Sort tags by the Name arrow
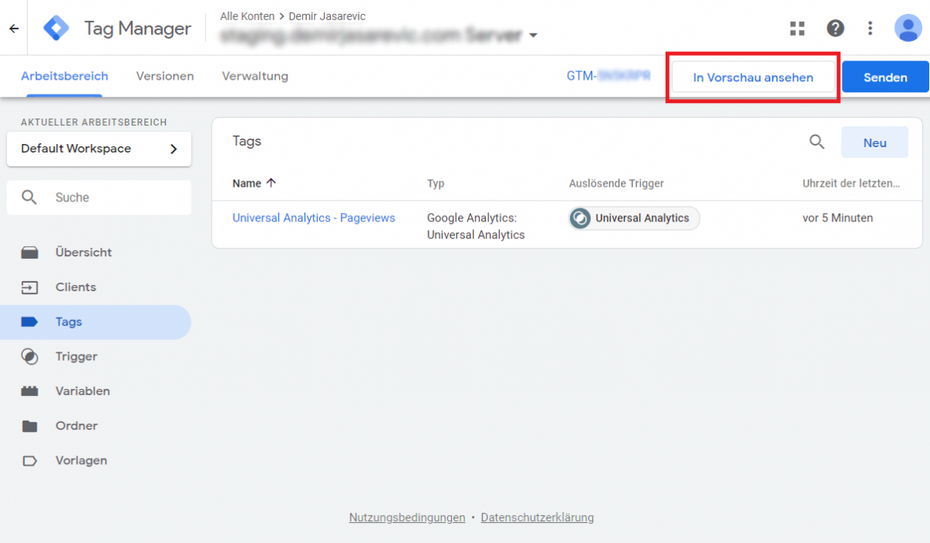The image size is (930, 543). click(271, 183)
